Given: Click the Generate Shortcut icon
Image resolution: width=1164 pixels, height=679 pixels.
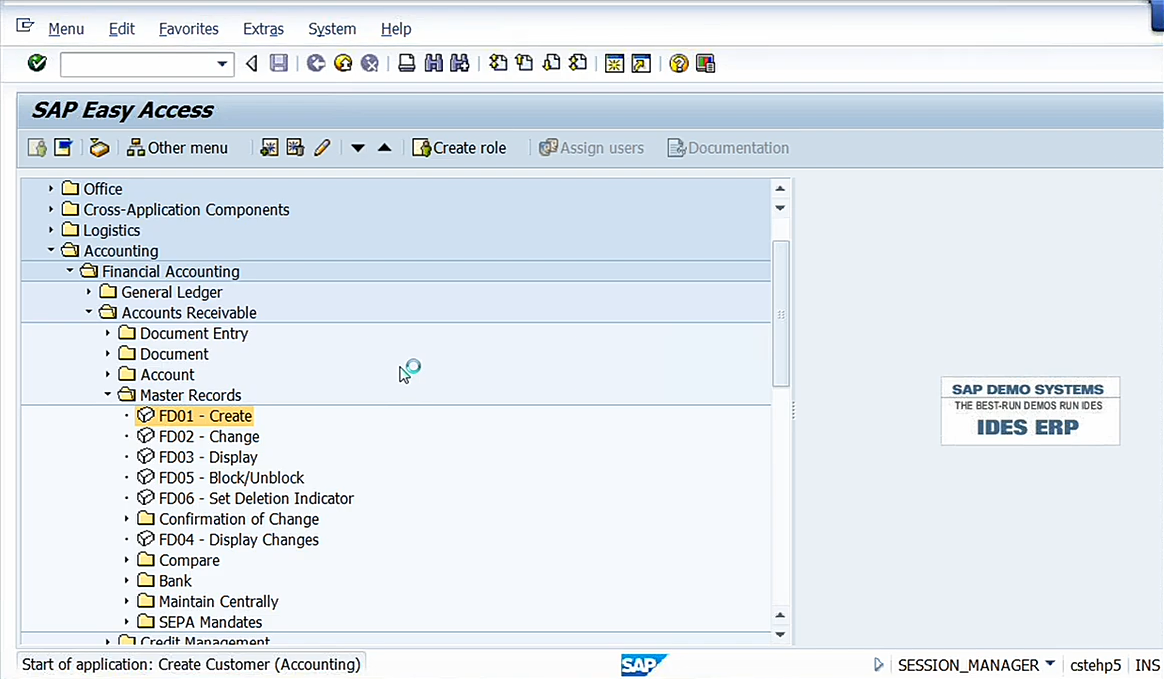Looking at the screenshot, I should [641, 64].
